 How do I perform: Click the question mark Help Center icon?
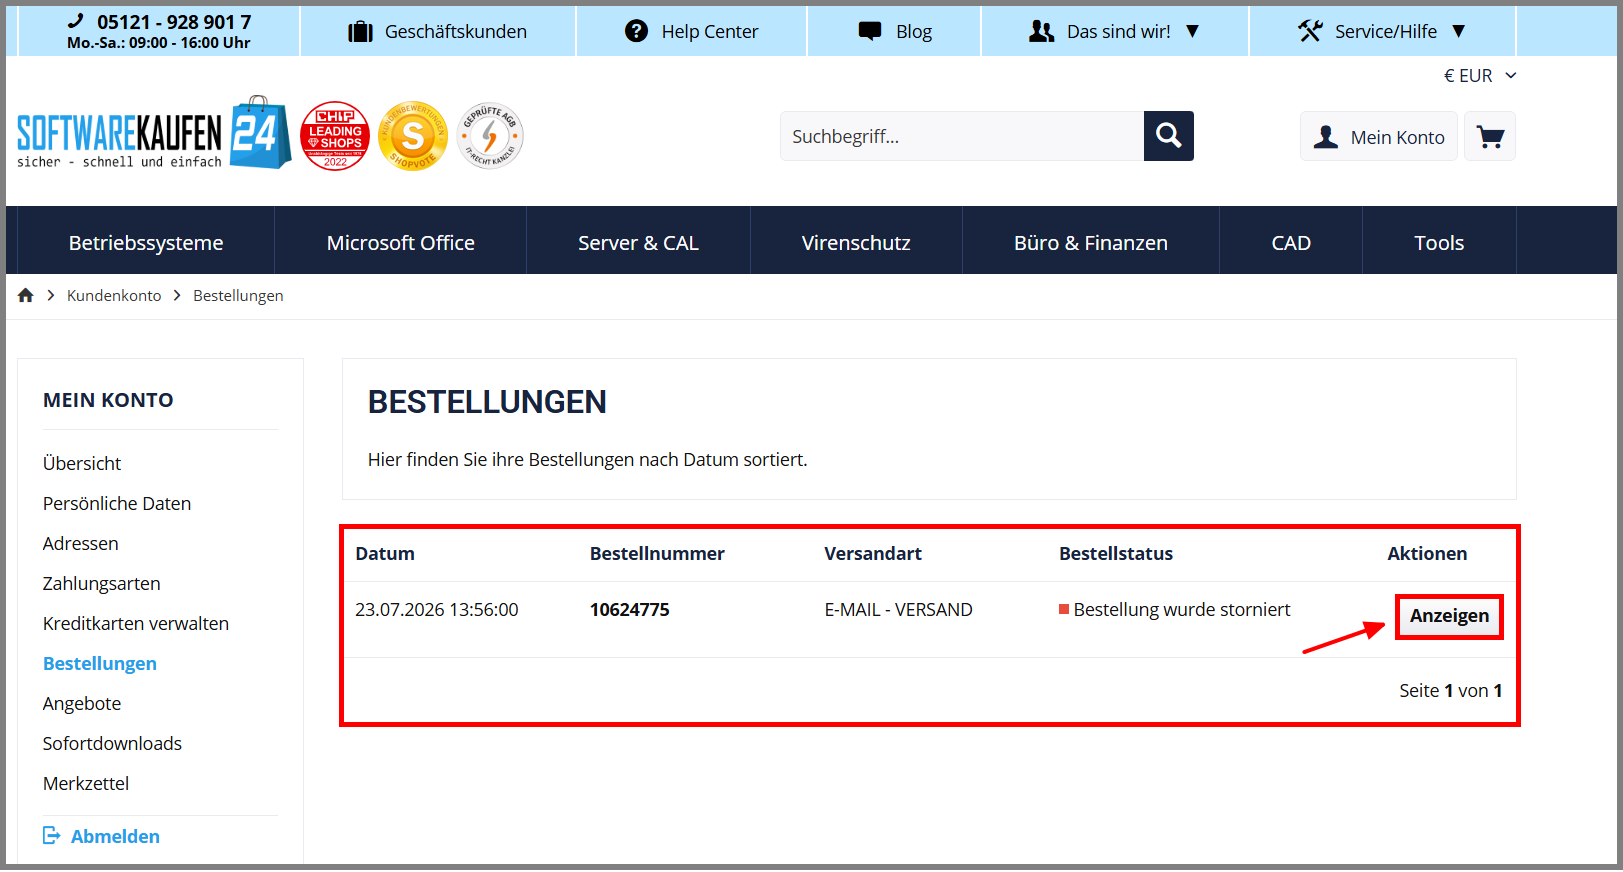[637, 31]
